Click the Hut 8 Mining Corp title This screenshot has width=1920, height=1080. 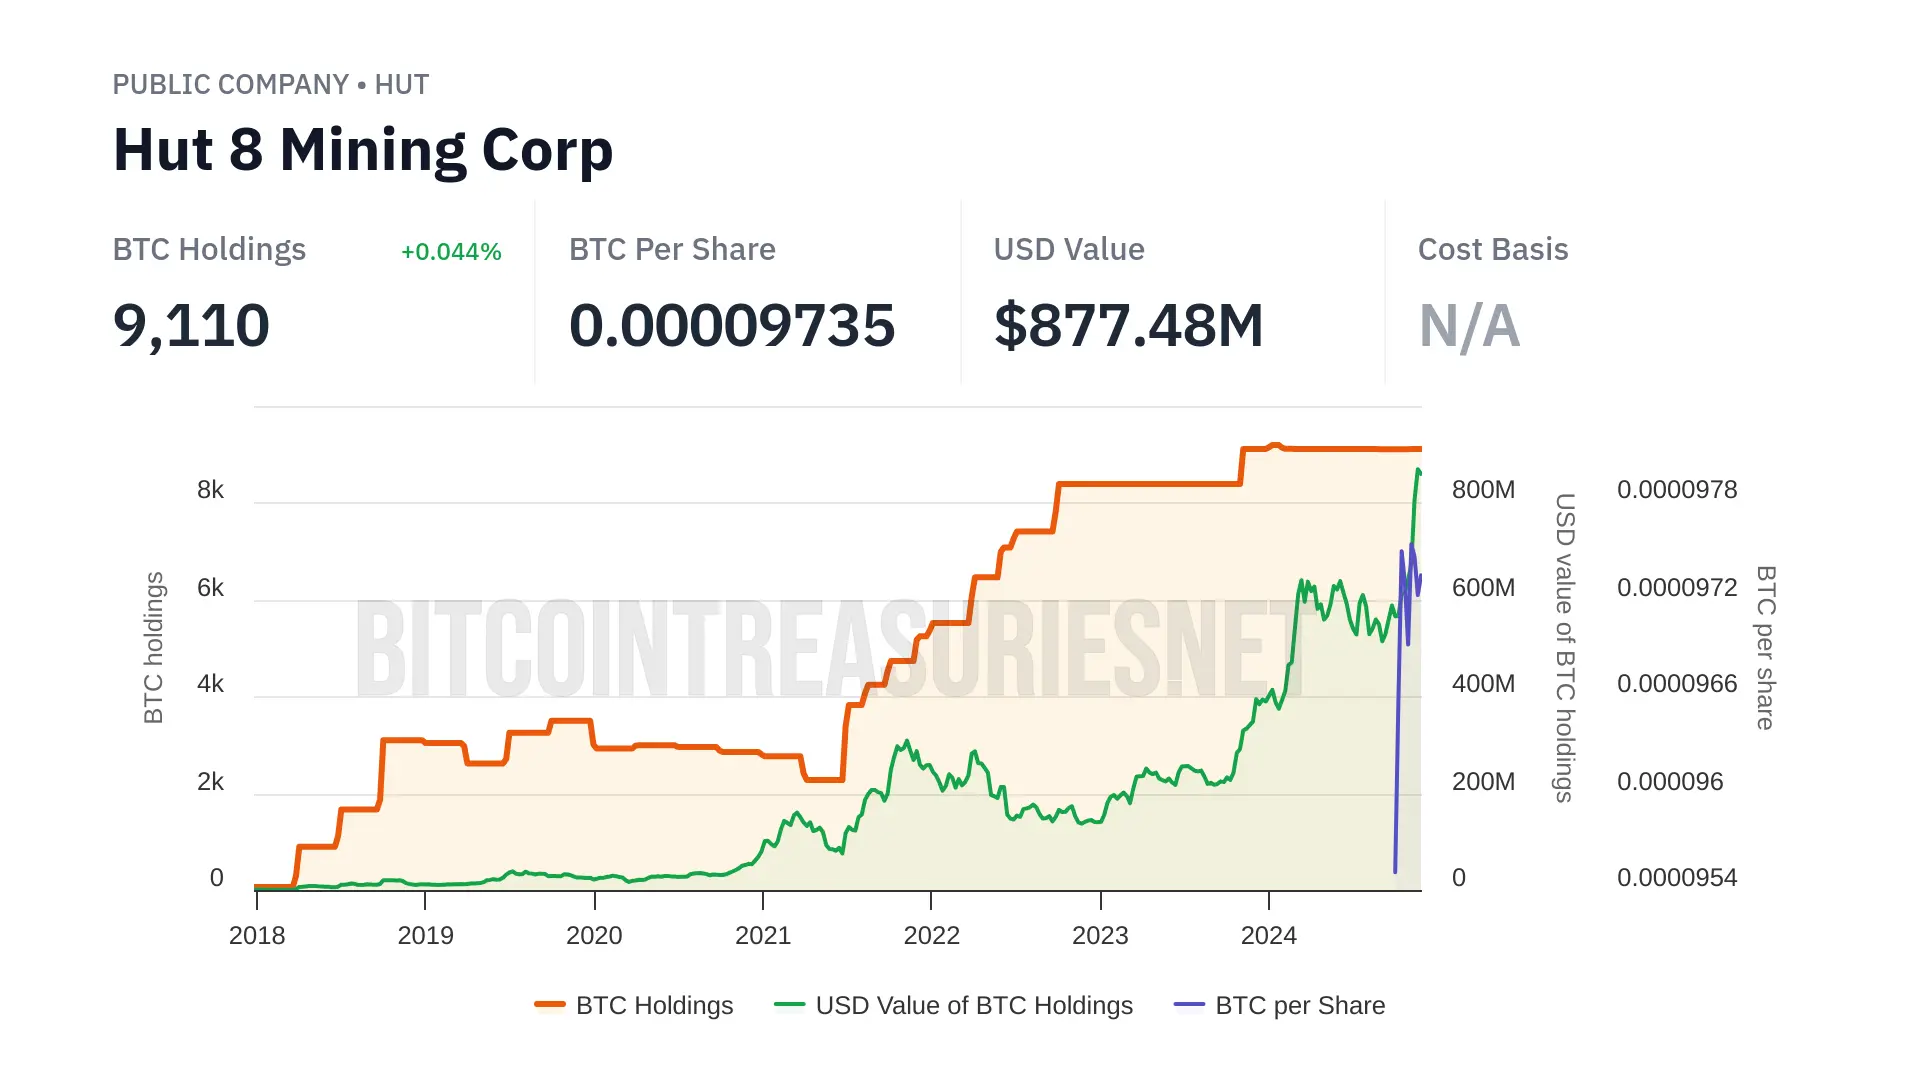(x=363, y=150)
